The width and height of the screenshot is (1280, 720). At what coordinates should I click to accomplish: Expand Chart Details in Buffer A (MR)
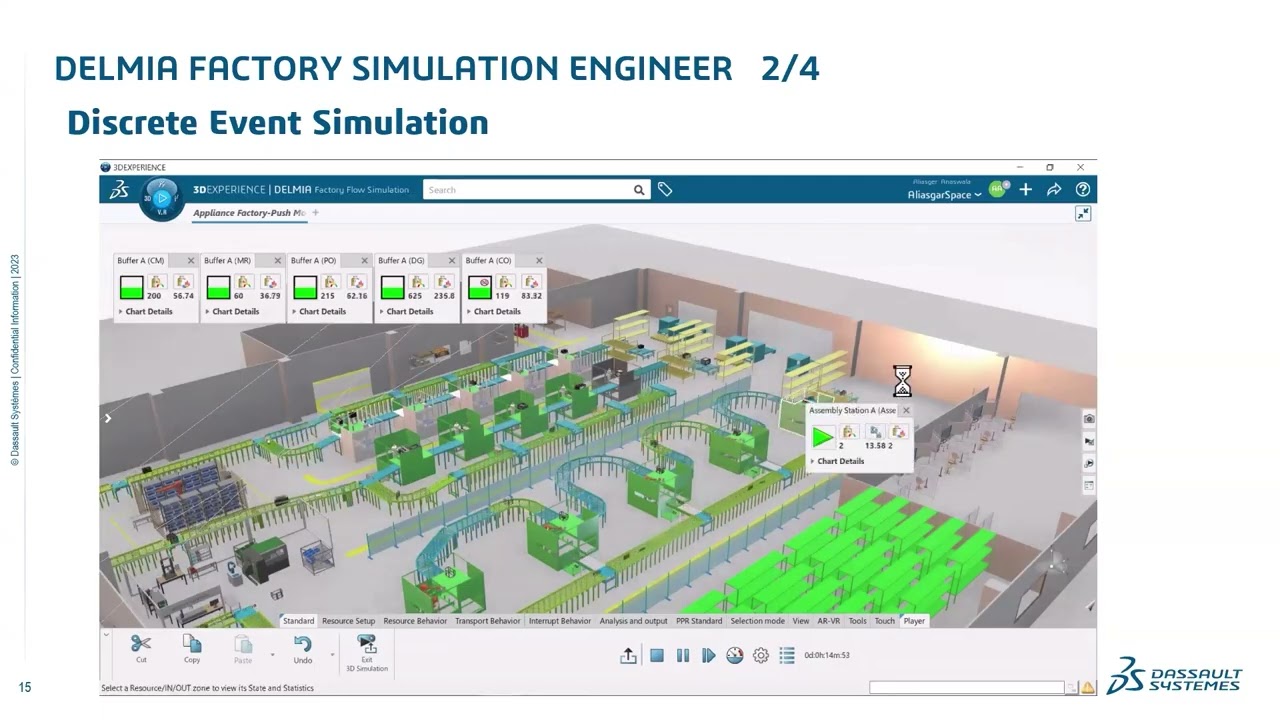(x=232, y=312)
